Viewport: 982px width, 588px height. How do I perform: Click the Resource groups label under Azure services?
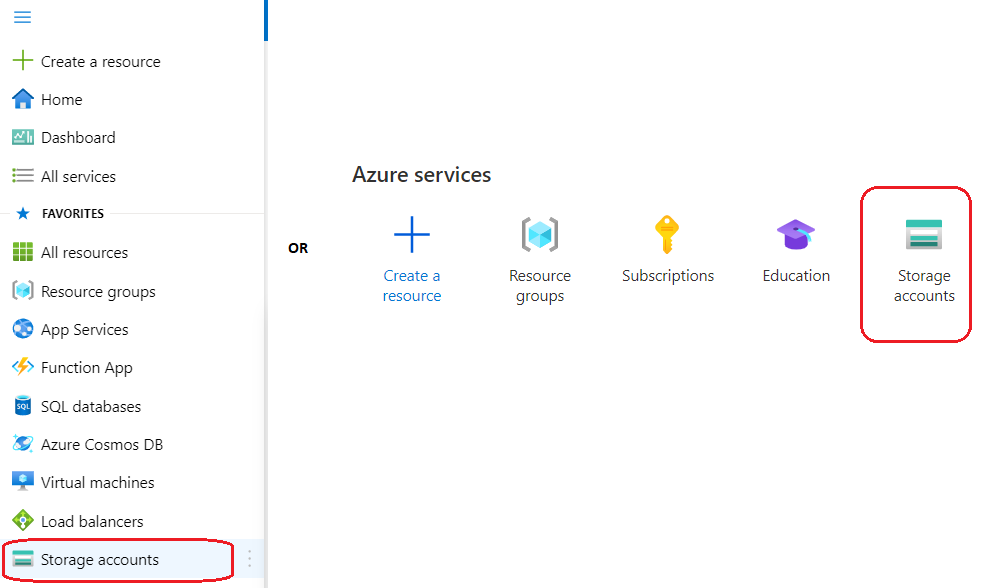(x=540, y=286)
